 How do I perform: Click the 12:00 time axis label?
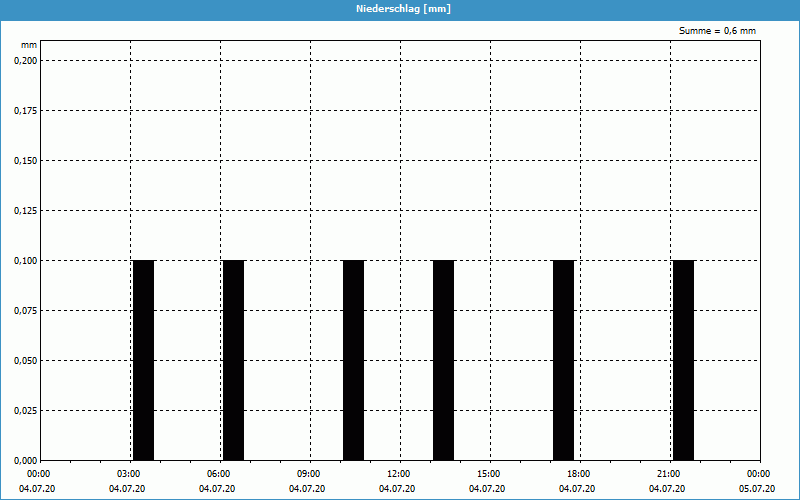click(x=398, y=474)
